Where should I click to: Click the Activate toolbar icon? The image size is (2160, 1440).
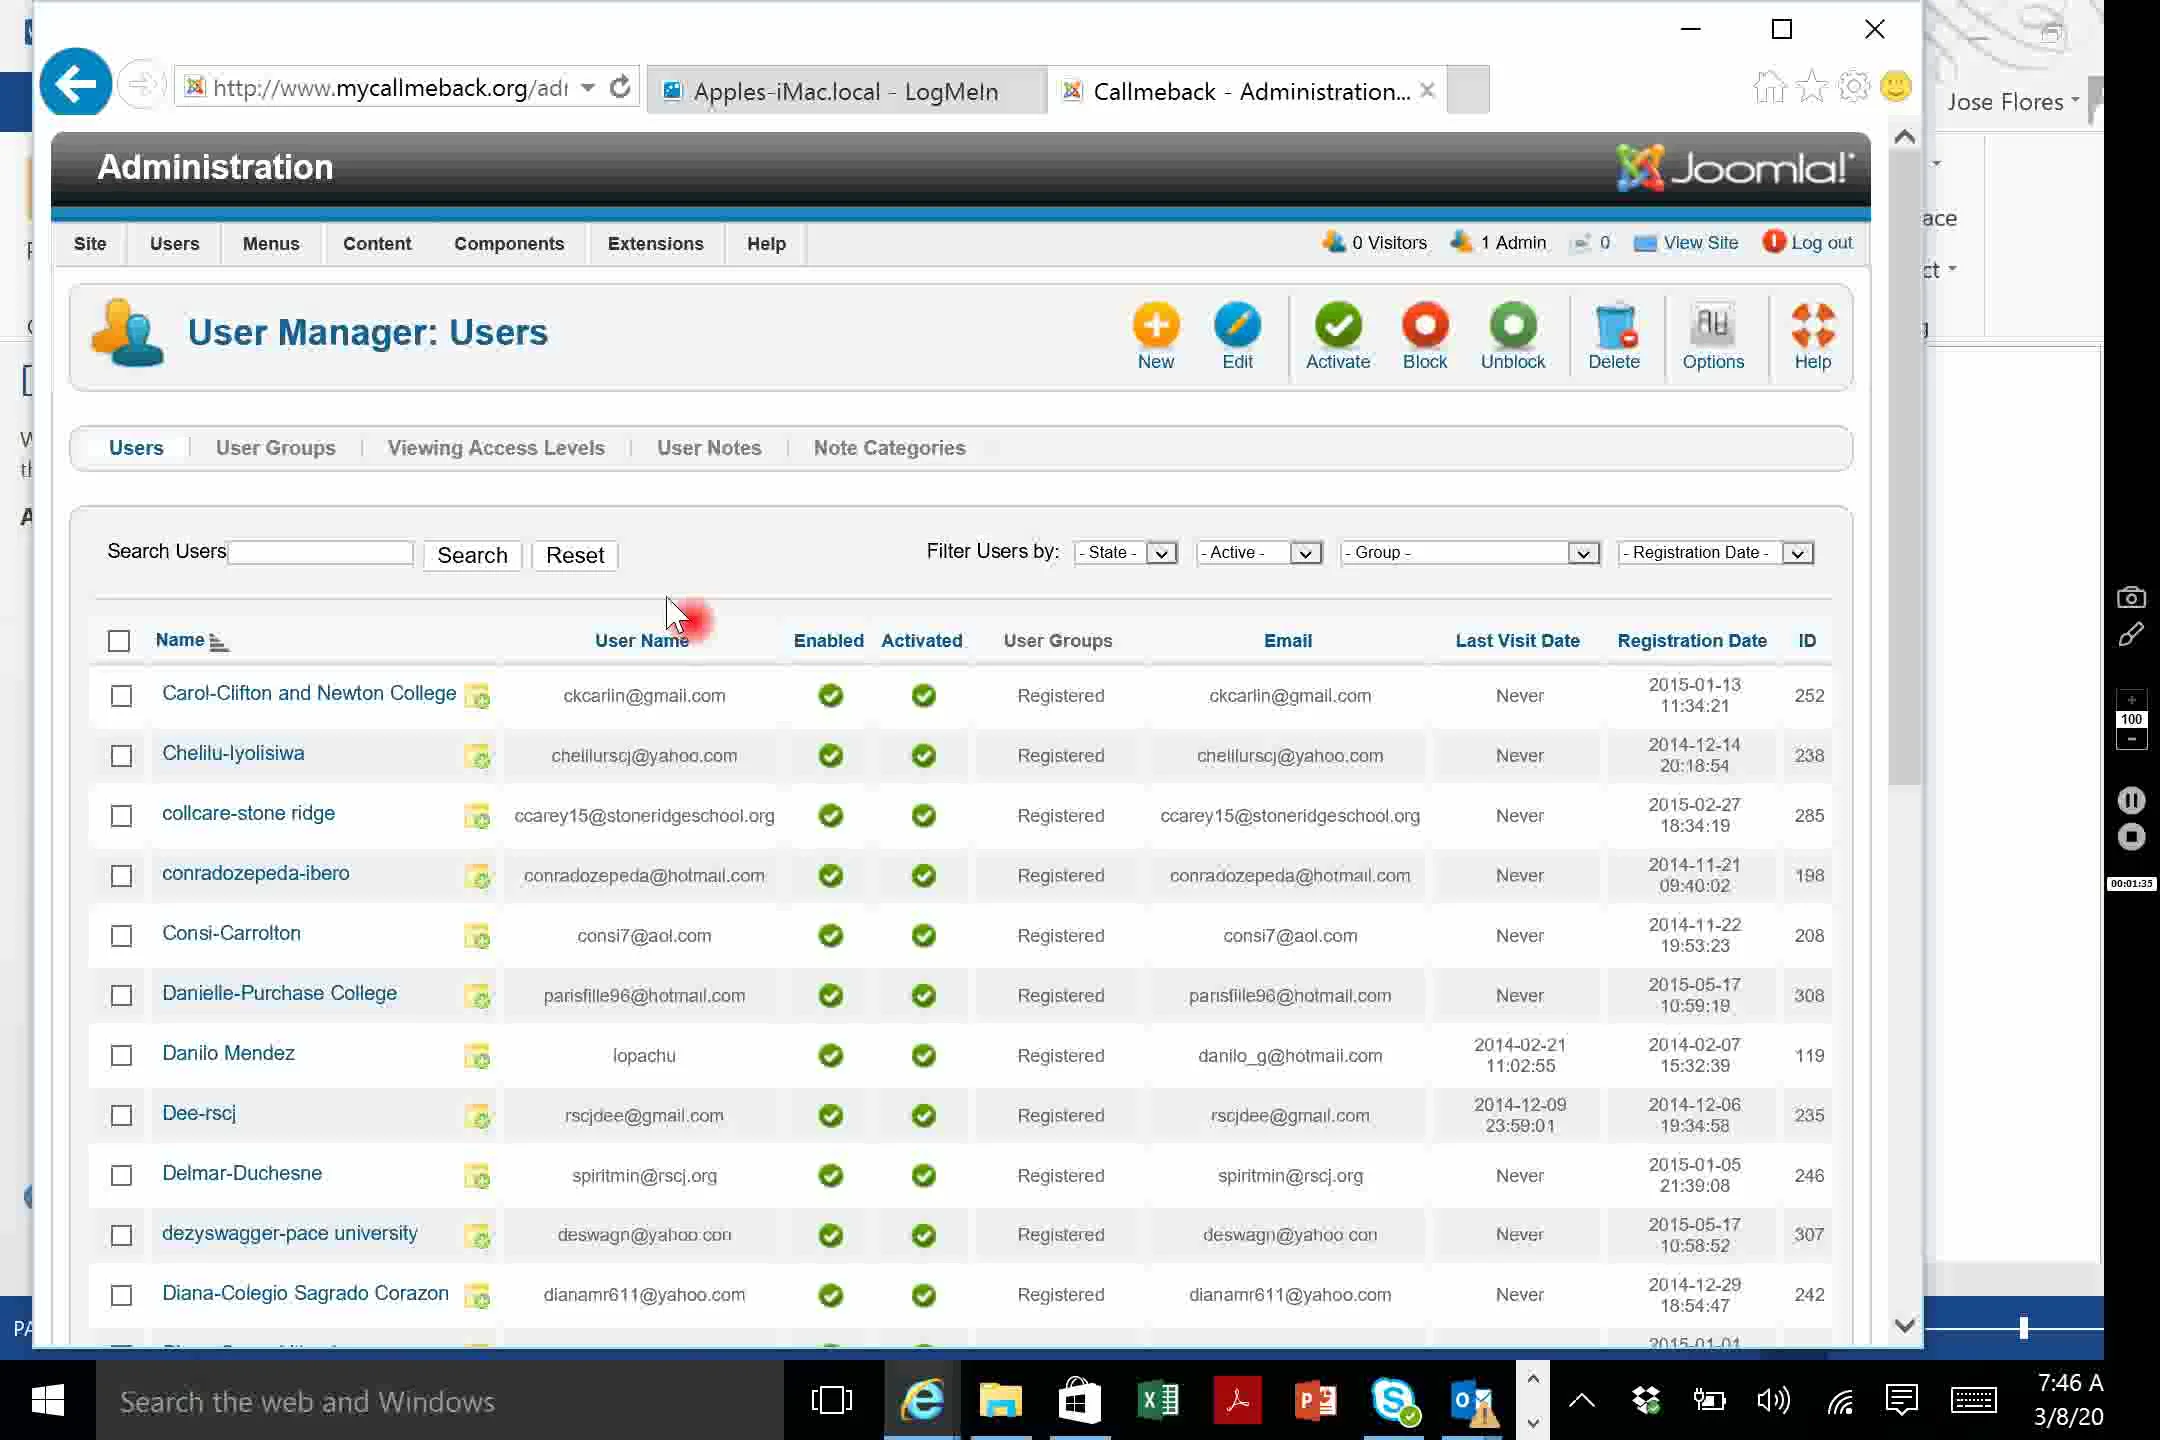pos(1338,327)
